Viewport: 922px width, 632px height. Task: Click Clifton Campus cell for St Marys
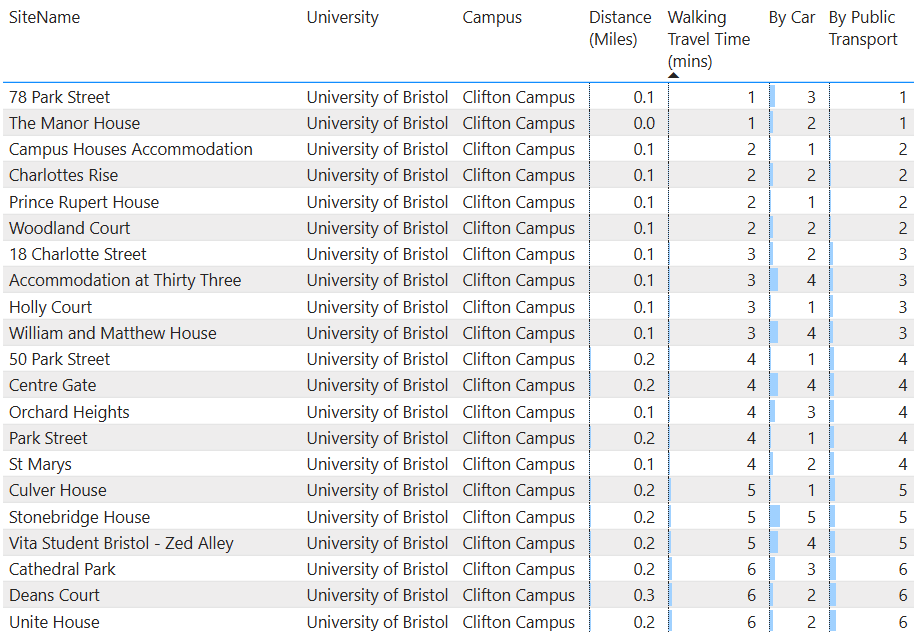518,464
